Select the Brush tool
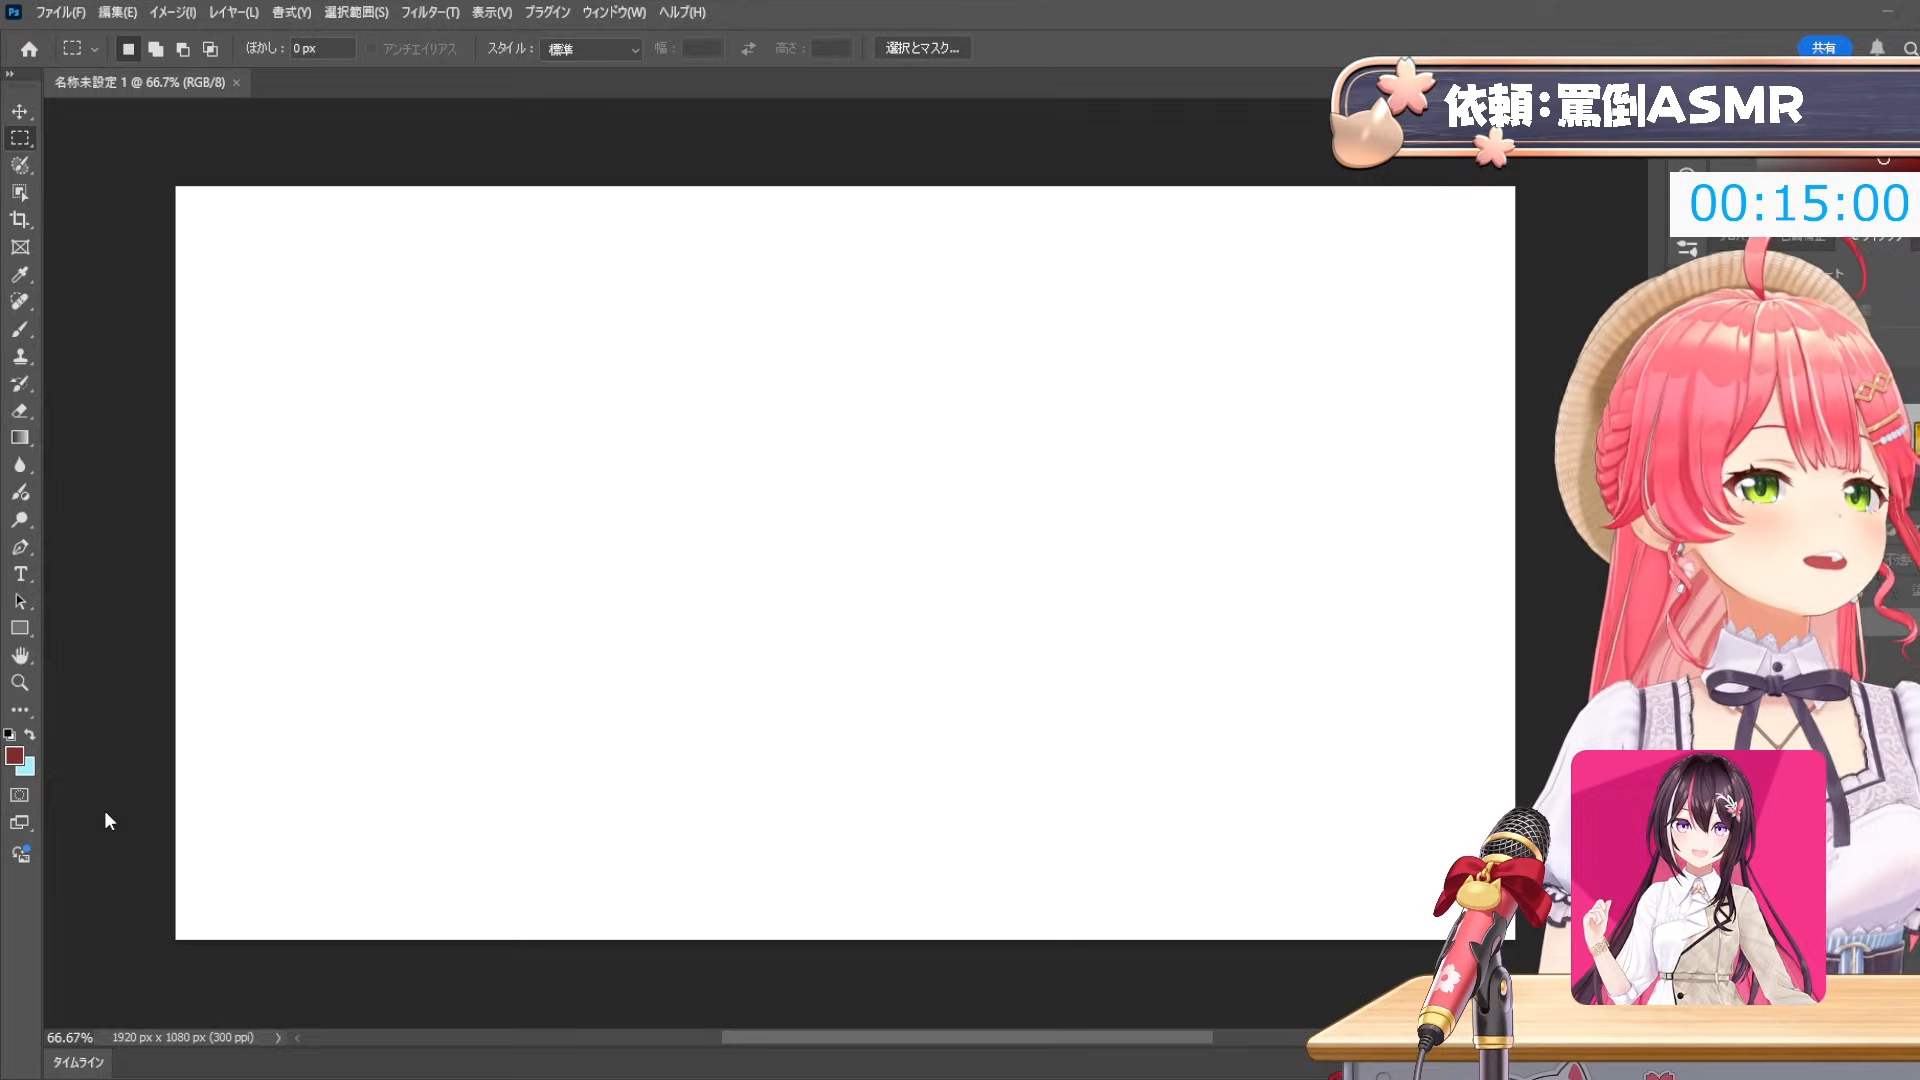Screen dimensions: 1920x1080 click(x=20, y=329)
